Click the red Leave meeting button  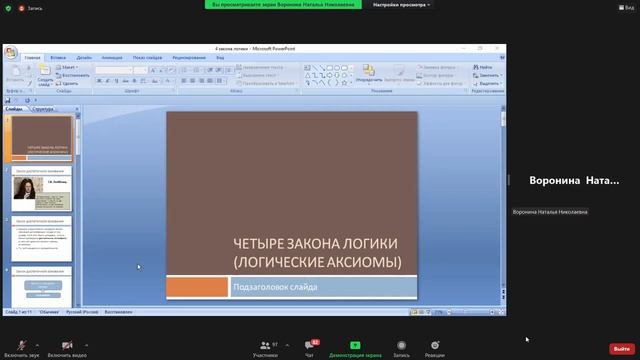click(622, 349)
